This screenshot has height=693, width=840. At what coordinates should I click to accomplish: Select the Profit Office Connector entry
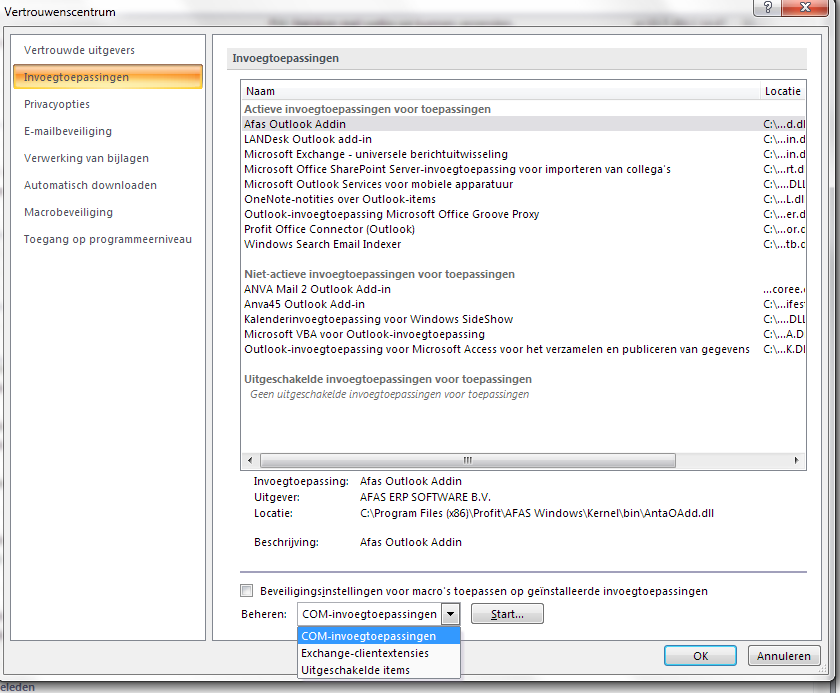coord(330,228)
